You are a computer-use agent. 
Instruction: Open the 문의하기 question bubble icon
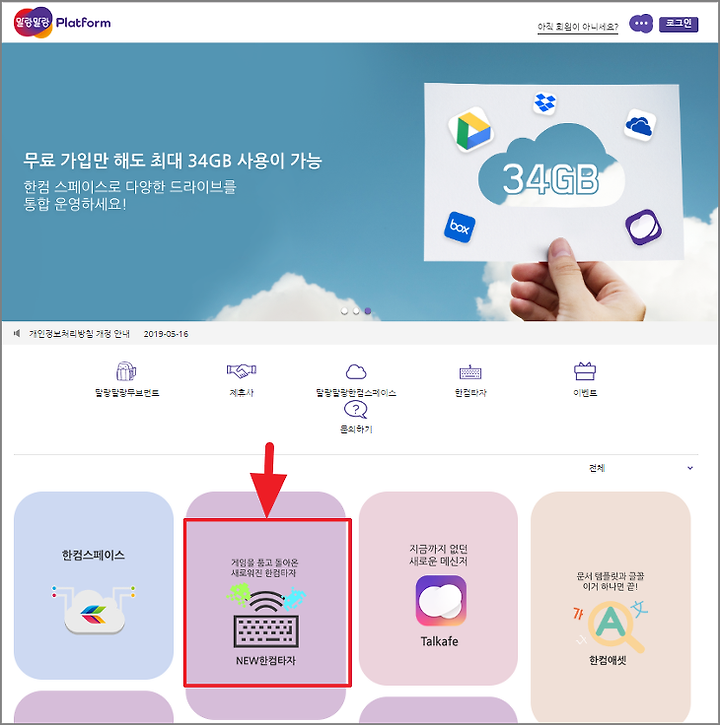coord(356,409)
